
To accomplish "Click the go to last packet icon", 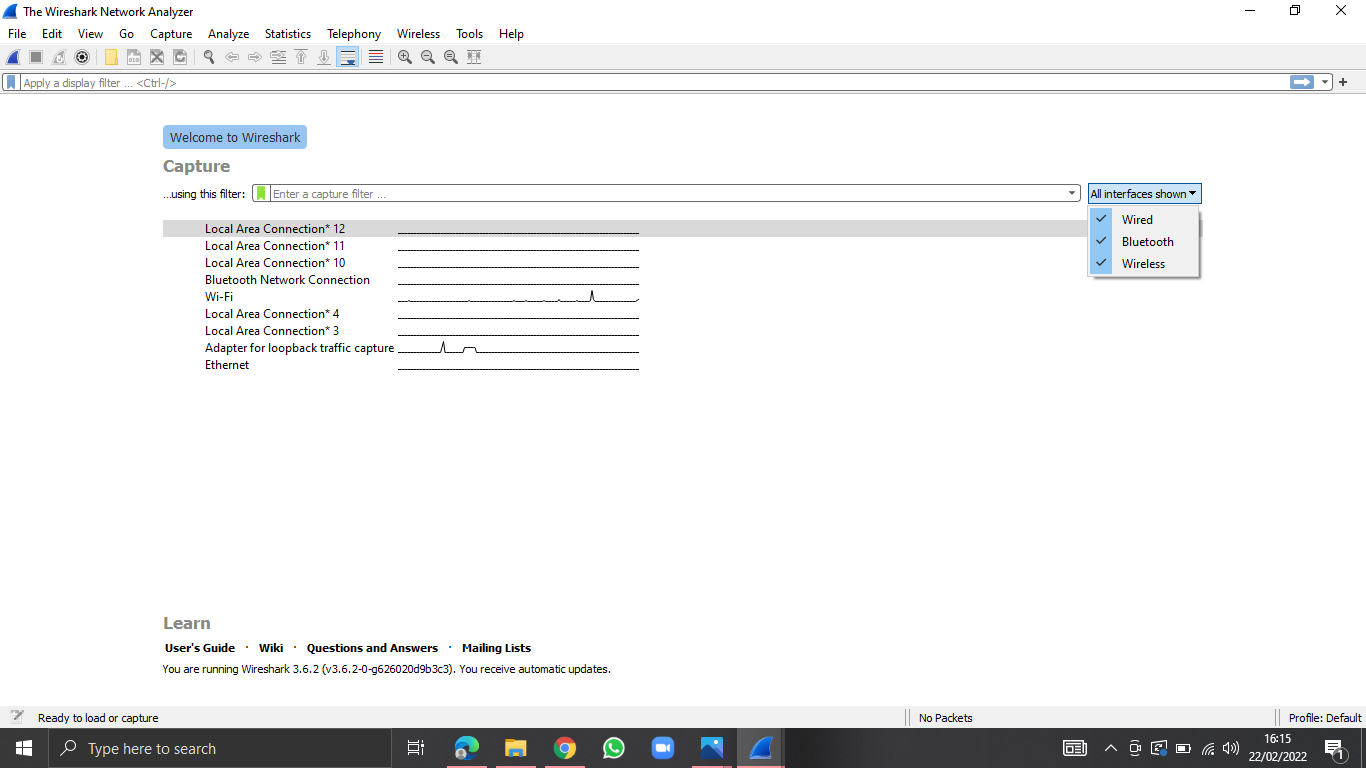I will pyautogui.click(x=324, y=57).
